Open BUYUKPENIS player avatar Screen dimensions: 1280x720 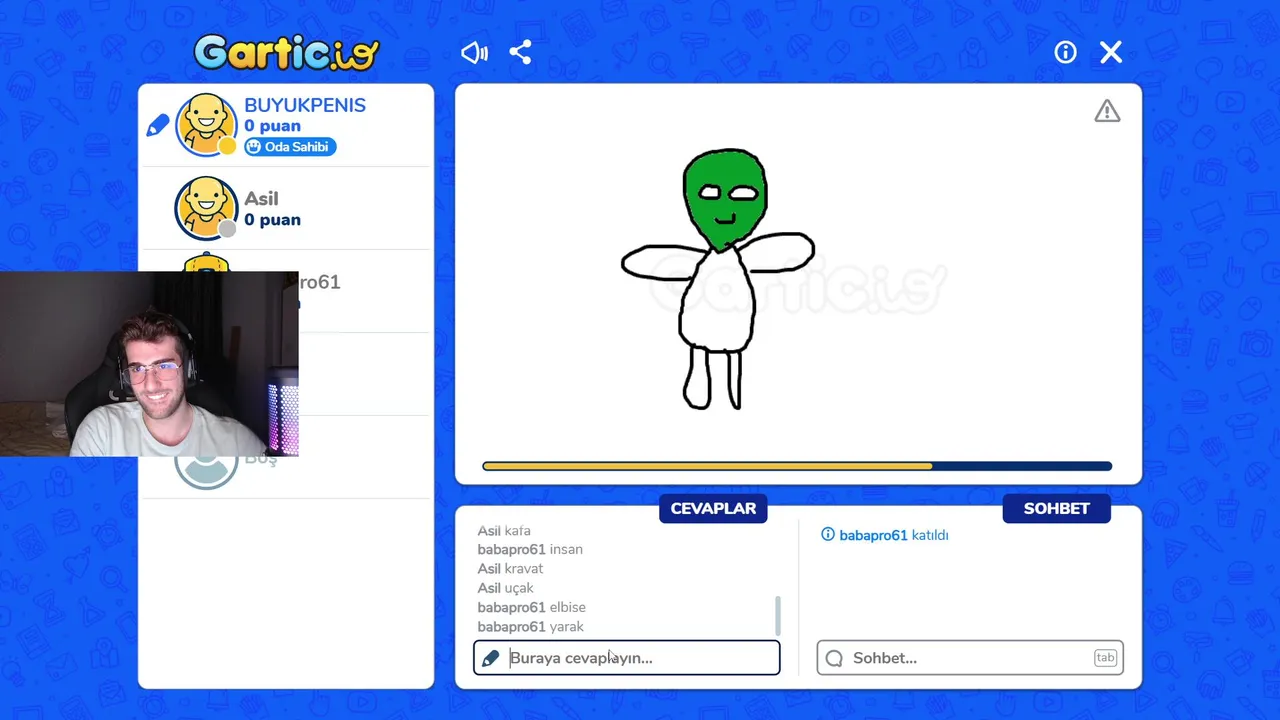pos(206,125)
